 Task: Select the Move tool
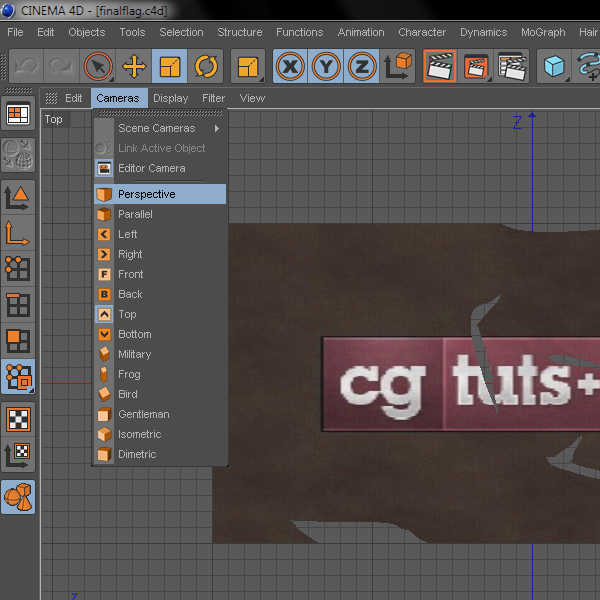coord(134,66)
